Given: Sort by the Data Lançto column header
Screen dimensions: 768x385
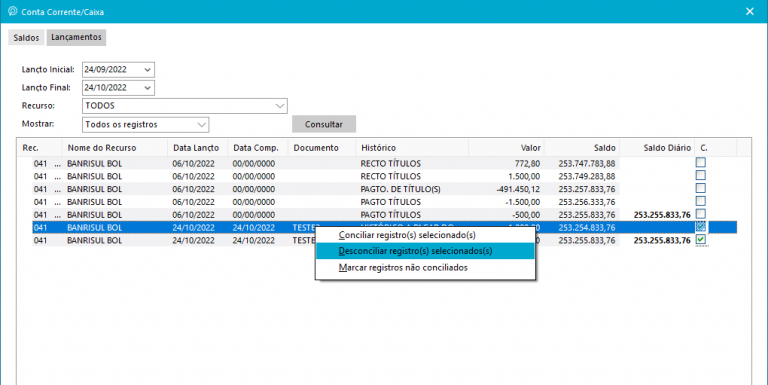Looking at the screenshot, I should (198, 148).
